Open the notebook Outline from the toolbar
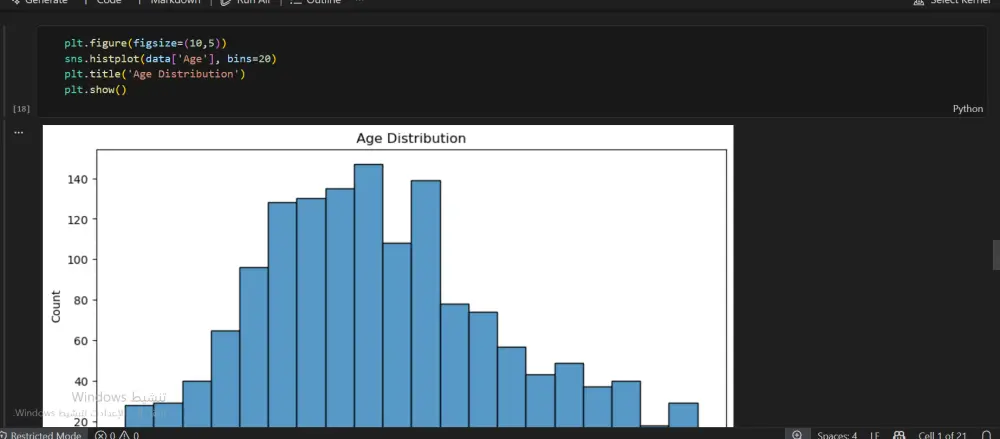Screen dimensions: 1000x439 tap(315, 2)
